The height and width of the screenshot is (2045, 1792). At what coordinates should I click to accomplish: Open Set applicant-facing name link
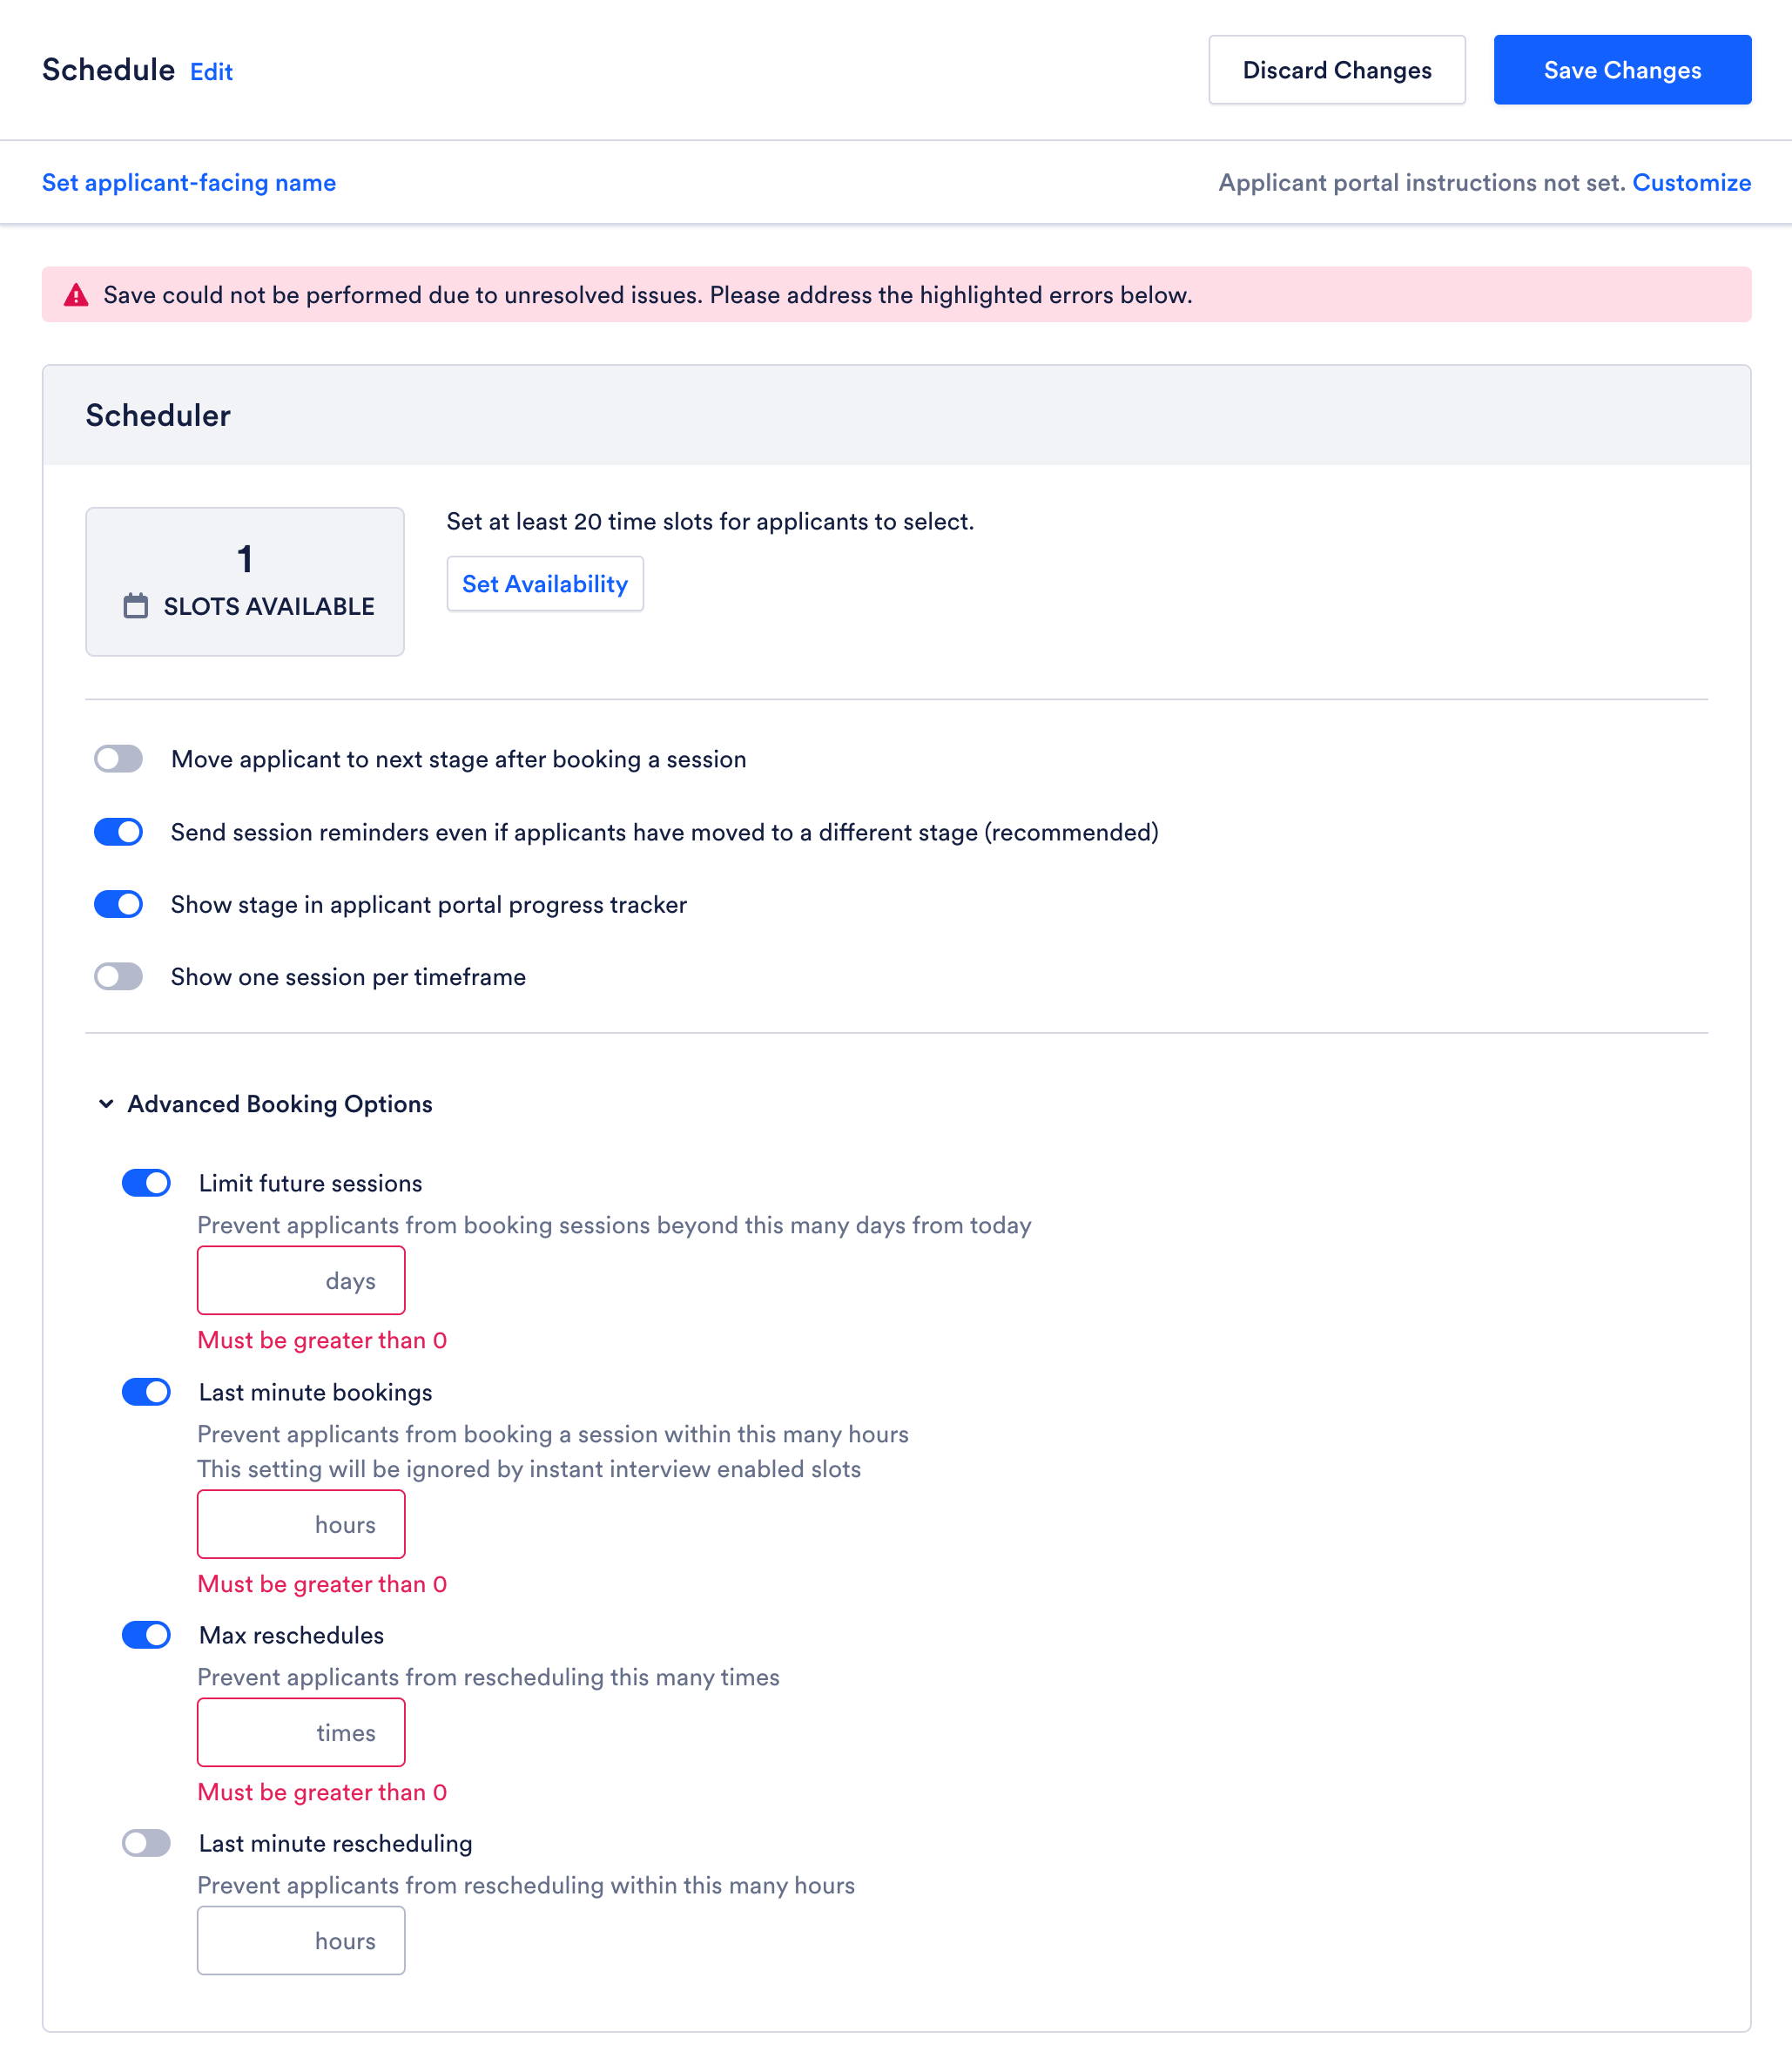pyautogui.click(x=189, y=183)
